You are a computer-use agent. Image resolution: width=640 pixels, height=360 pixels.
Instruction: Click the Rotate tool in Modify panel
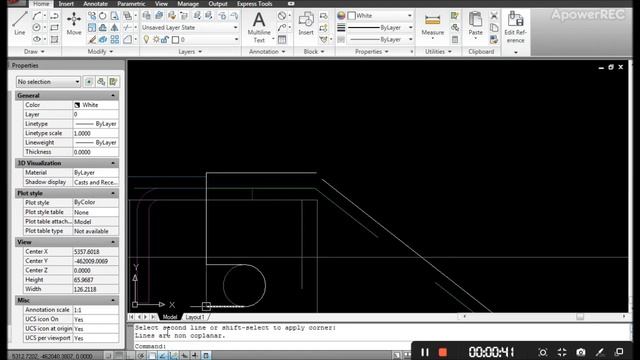[x=103, y=16]
